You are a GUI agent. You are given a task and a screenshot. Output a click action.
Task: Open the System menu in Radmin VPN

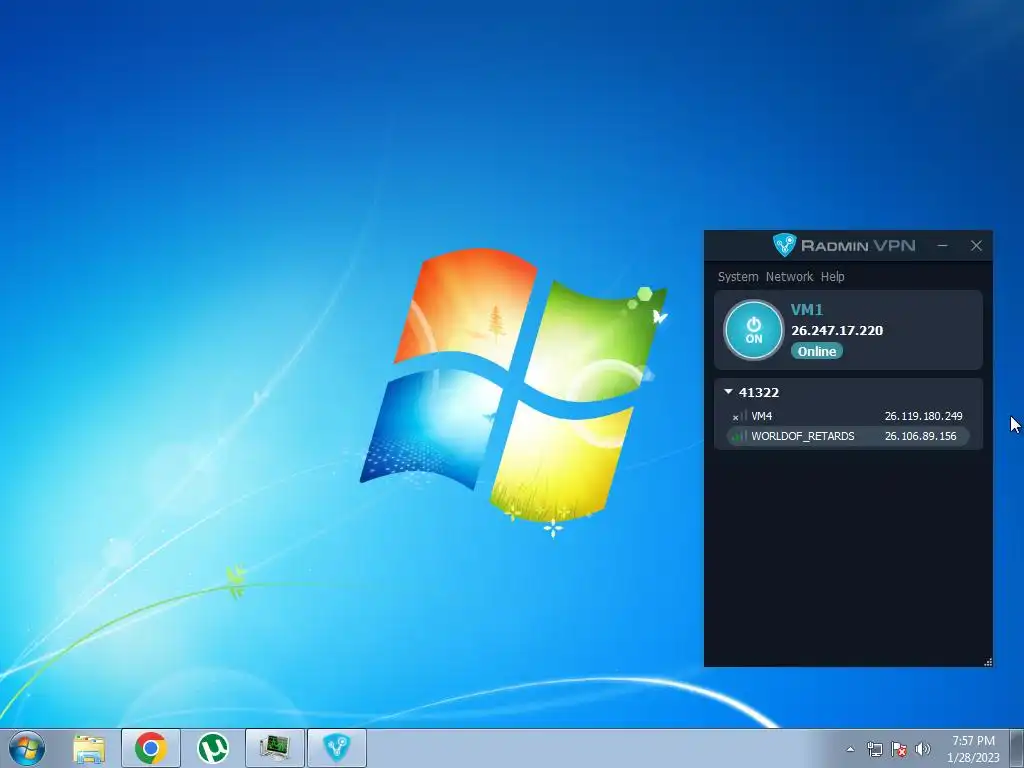pos(738,277)
